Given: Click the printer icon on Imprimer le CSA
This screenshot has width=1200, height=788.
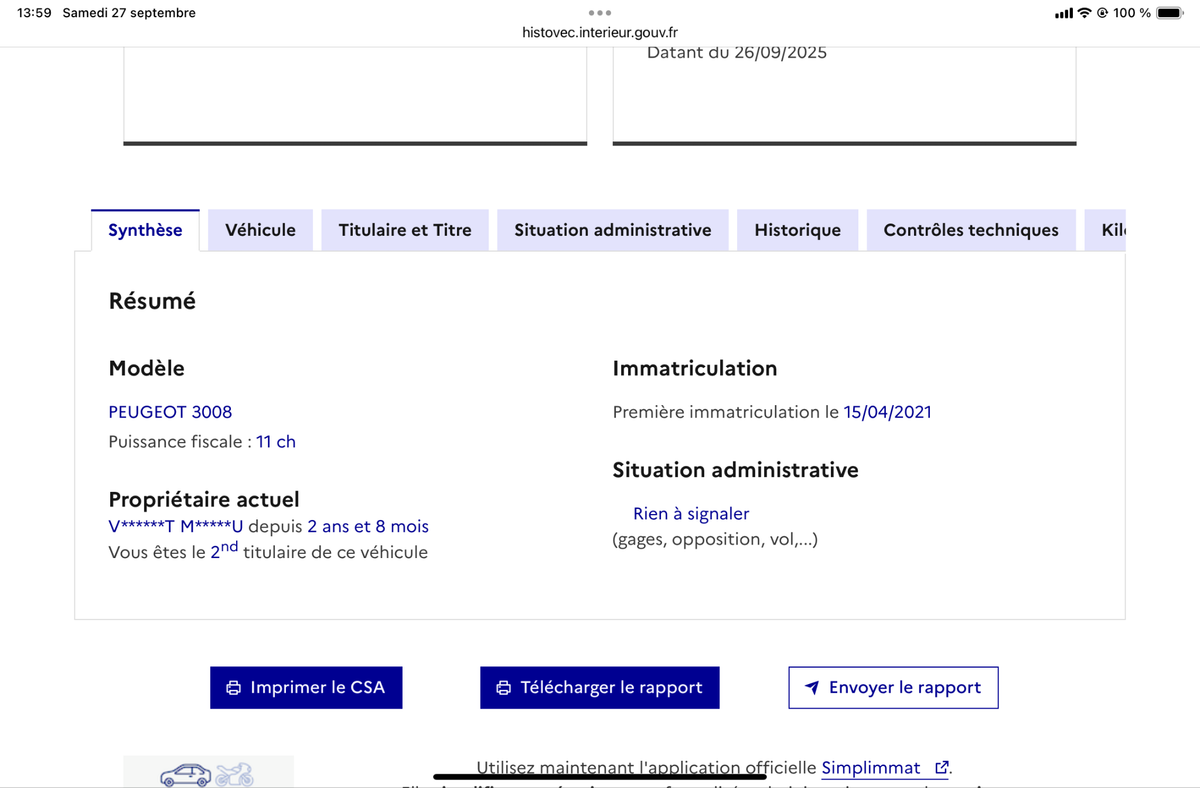Looking at the screenshot, I should pyautogui.click(x=234, y=688).
